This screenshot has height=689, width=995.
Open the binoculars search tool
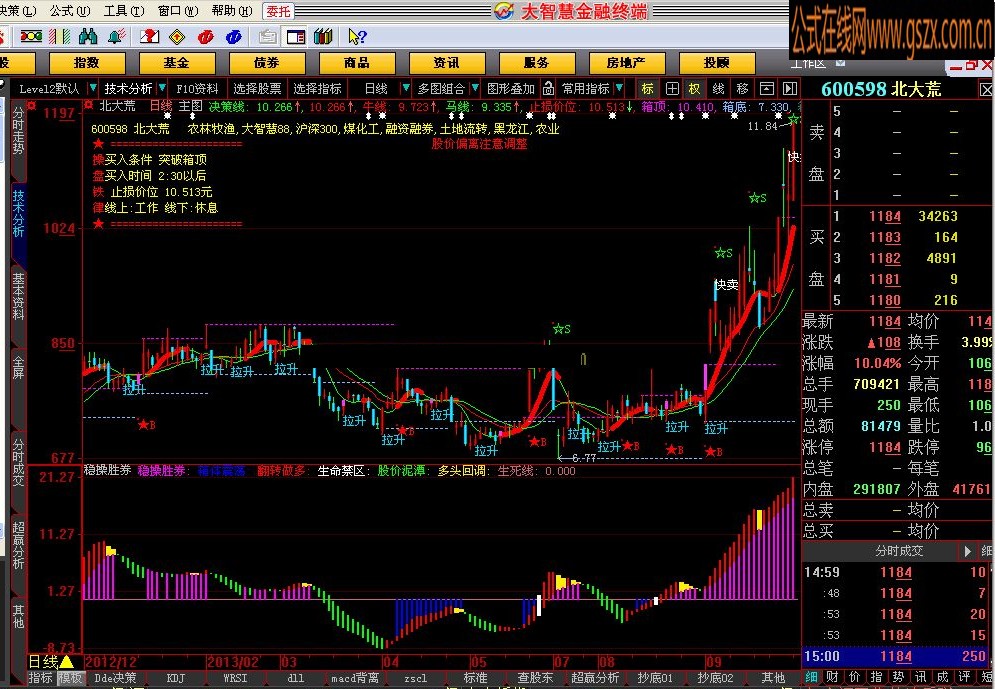88,37
